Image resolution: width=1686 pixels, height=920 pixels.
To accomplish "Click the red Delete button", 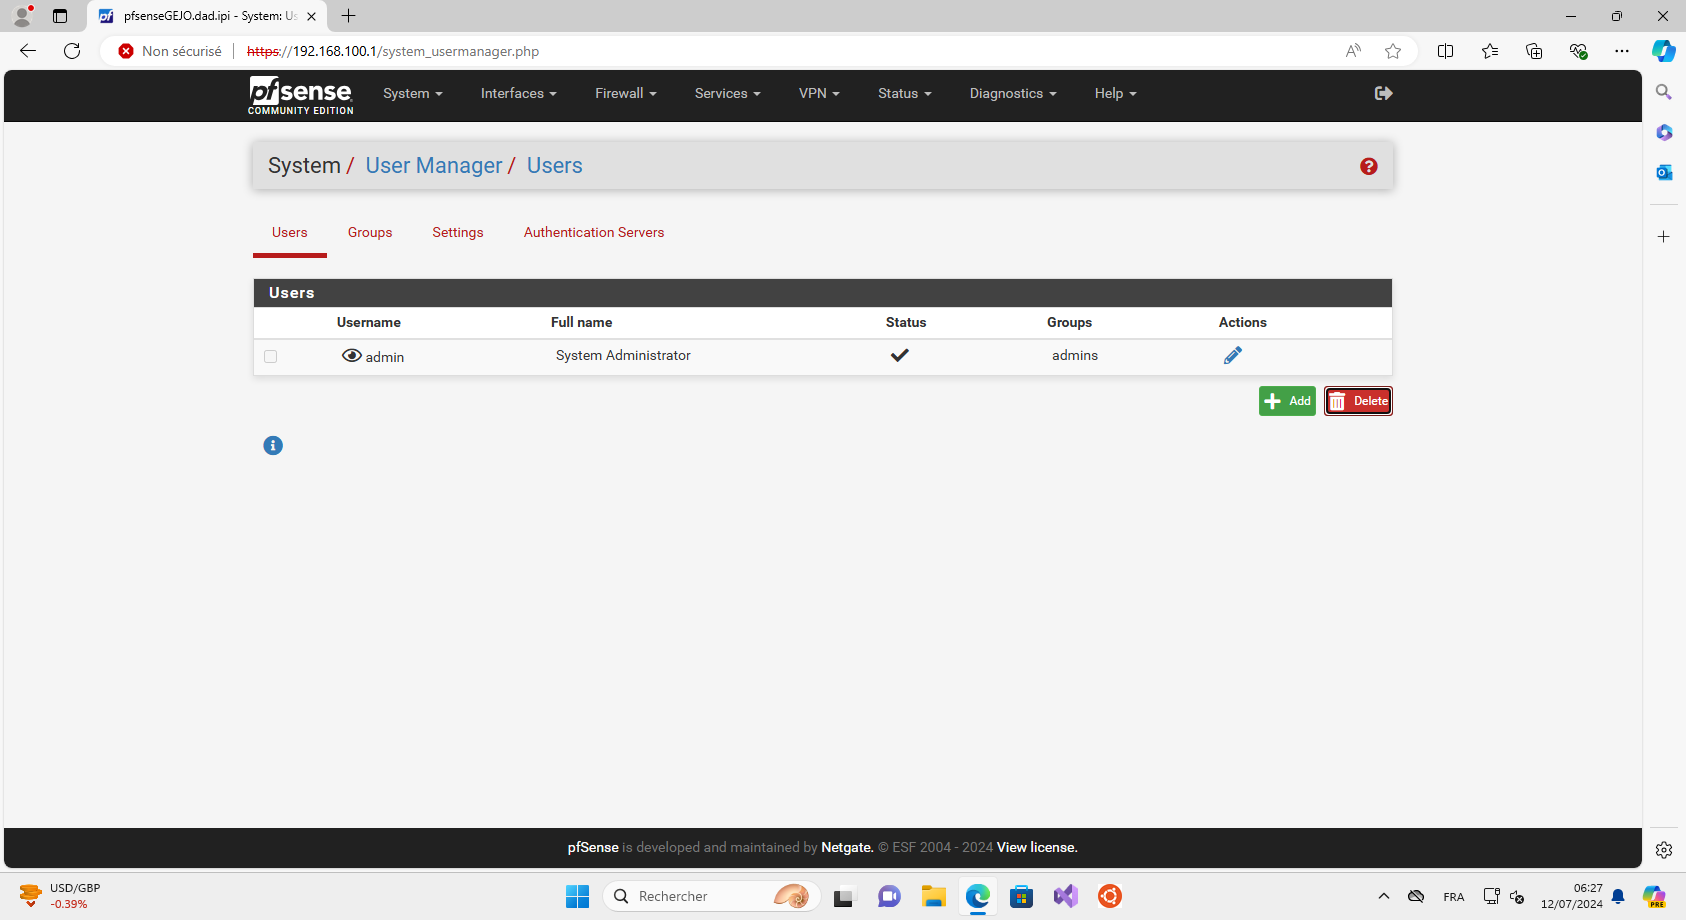I will tap(1358, 401).
